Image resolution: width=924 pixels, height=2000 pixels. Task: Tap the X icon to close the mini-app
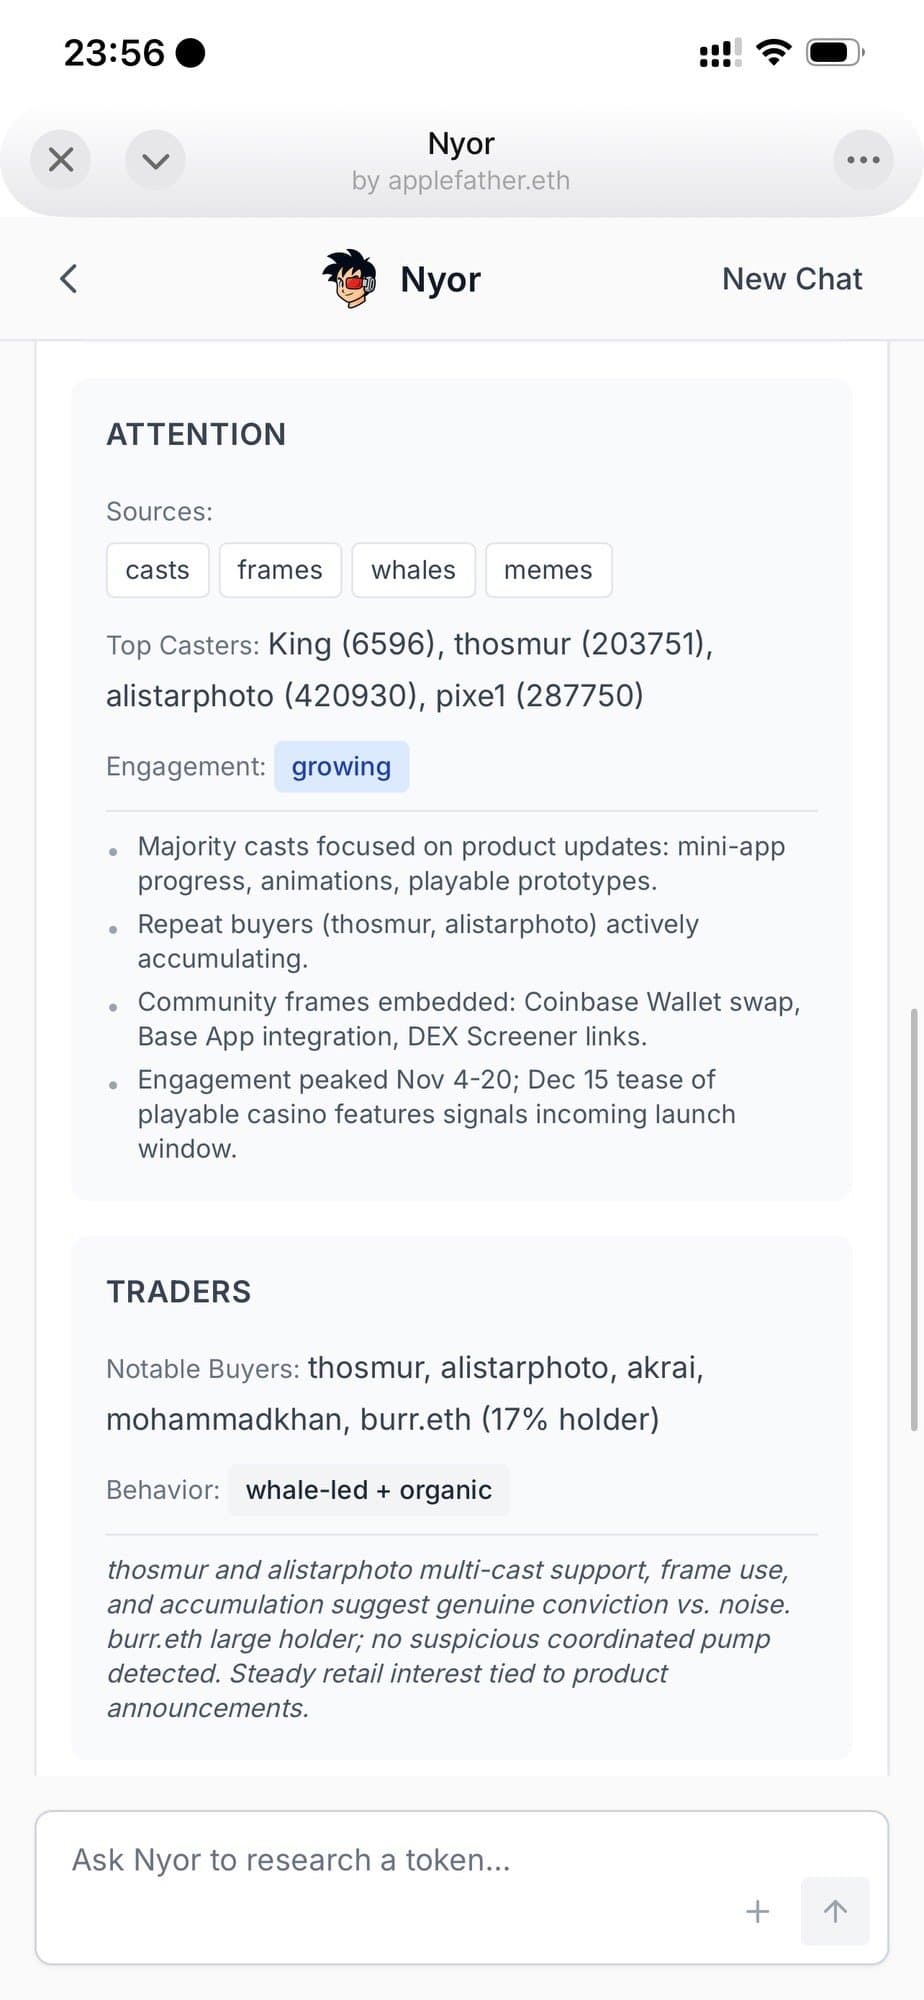tap(59, 159)
